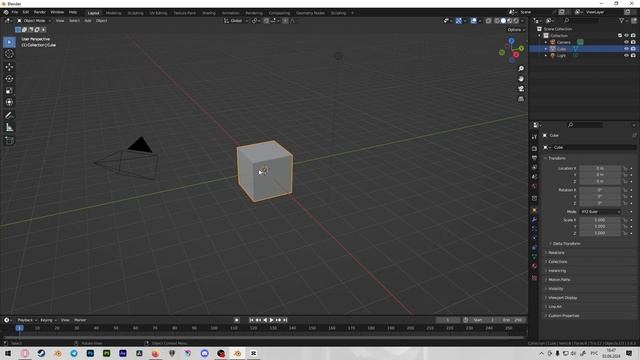This screenshot has height=360, width=640.
Task: Play the animation forward
Action: pyautogui.click(x=271, y=320)
